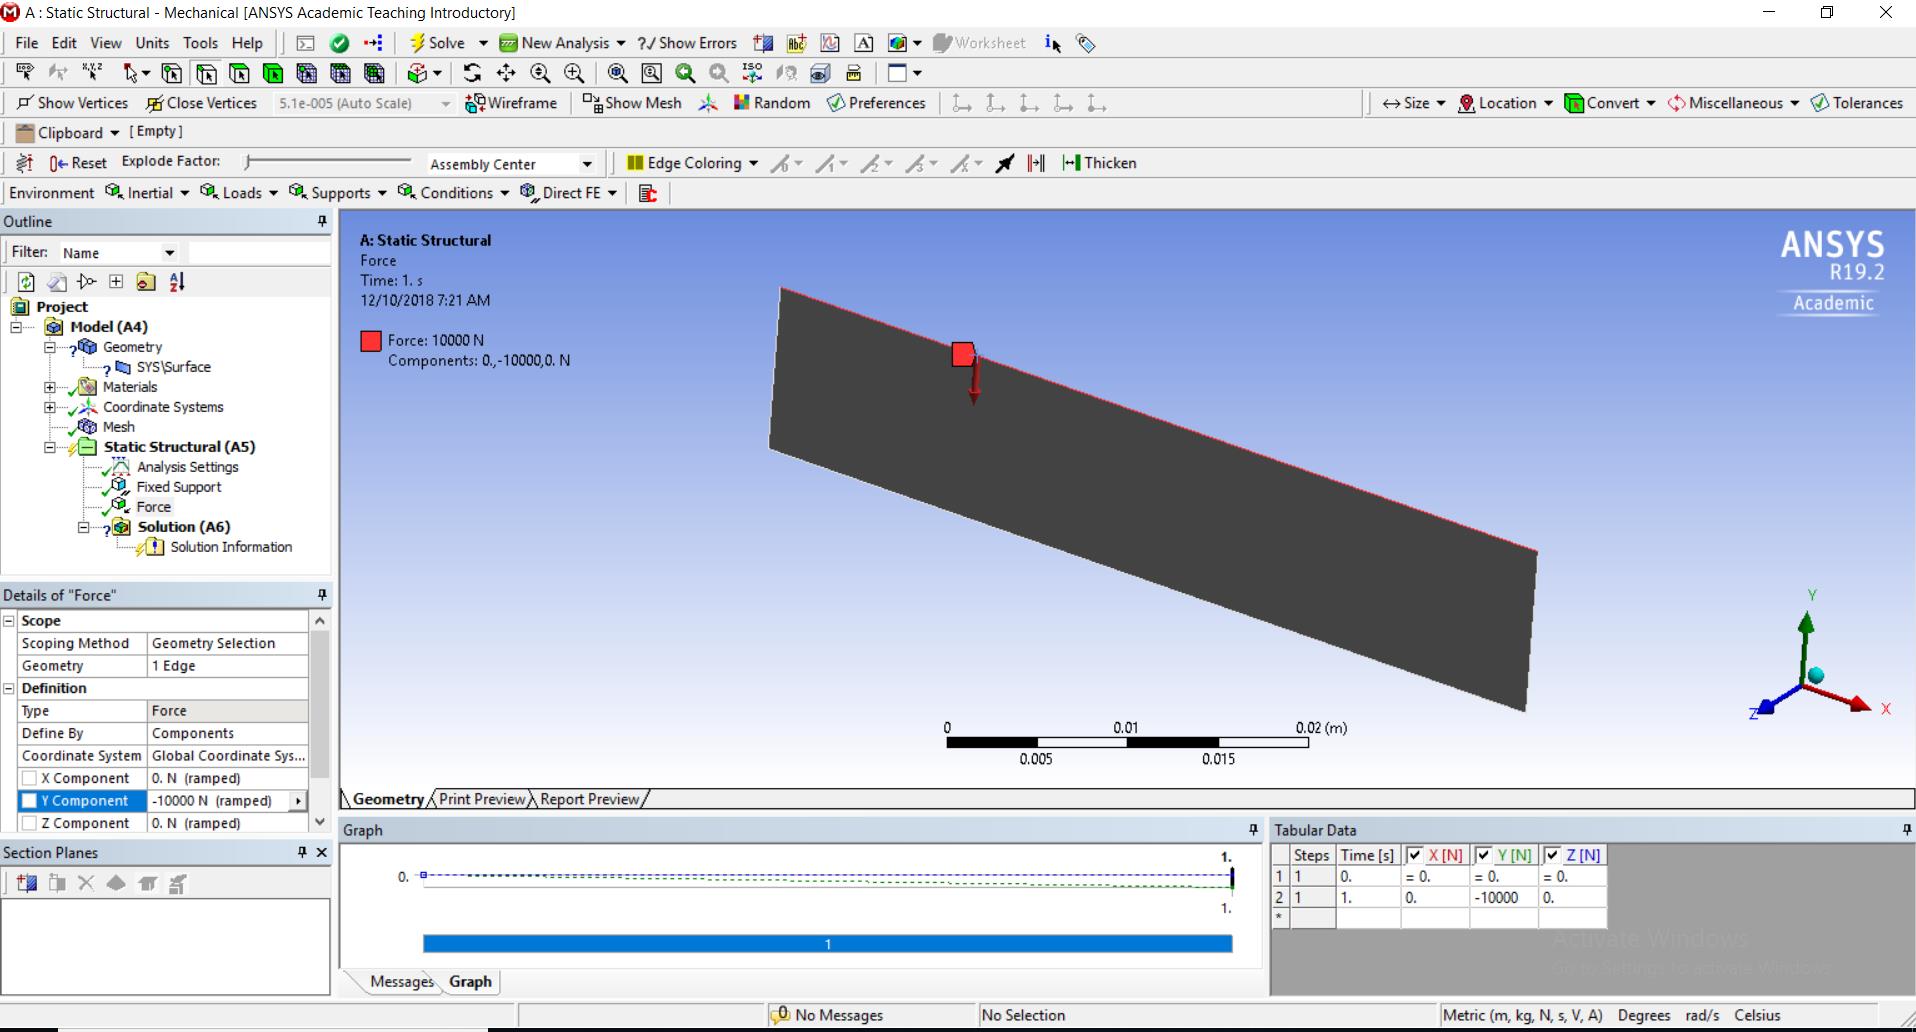Viewport: 1916px width, 1032px height.
Task: Toggle Show Vertices
Action: pyautogui.click(x=72, y=103)
